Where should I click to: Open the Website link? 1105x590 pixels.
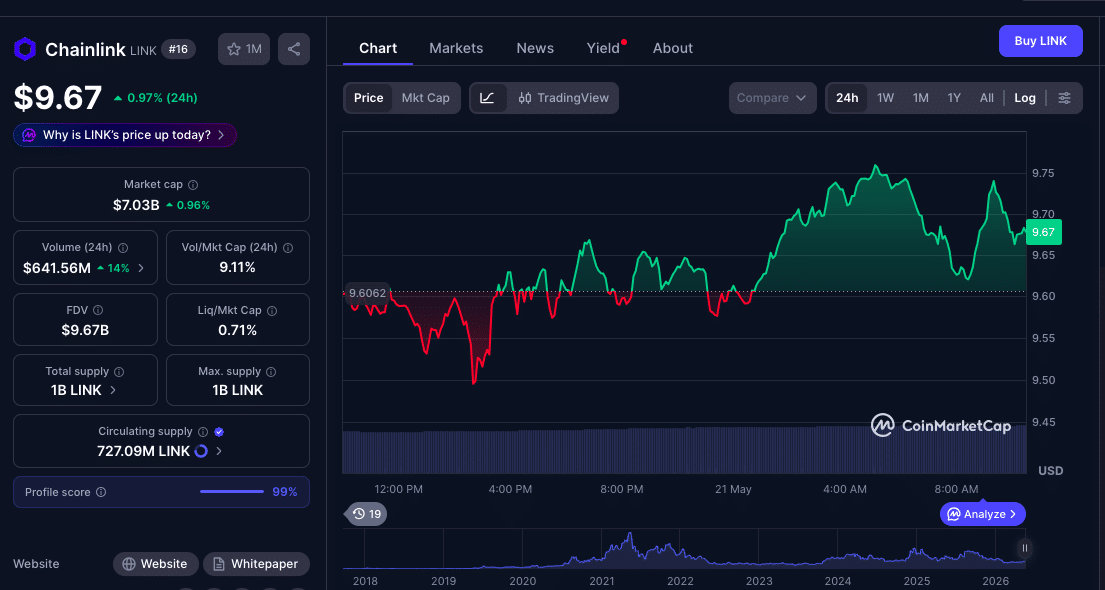click(x=155, y=564)
